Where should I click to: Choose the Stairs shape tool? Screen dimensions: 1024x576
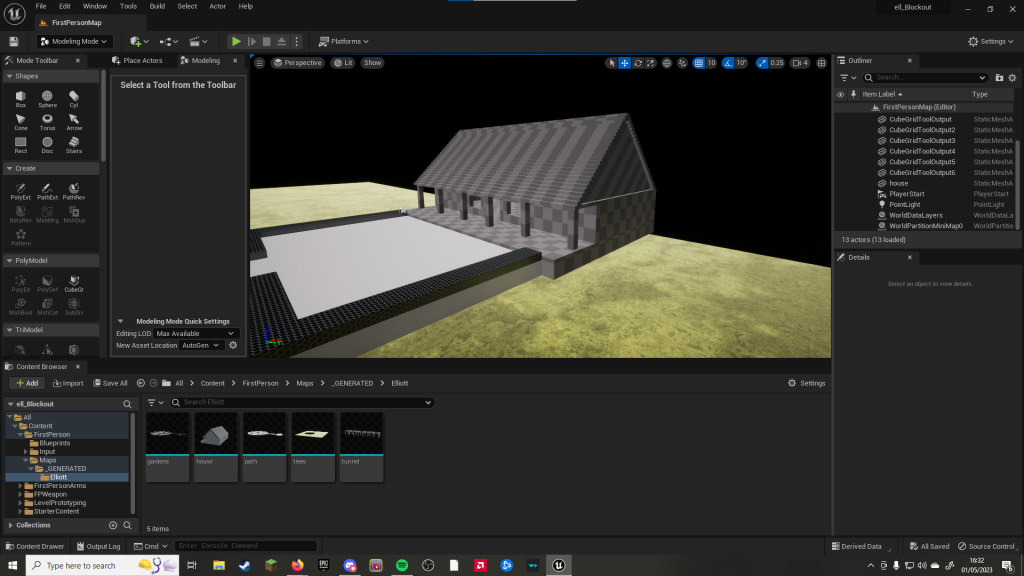click(x=74, y=144)
